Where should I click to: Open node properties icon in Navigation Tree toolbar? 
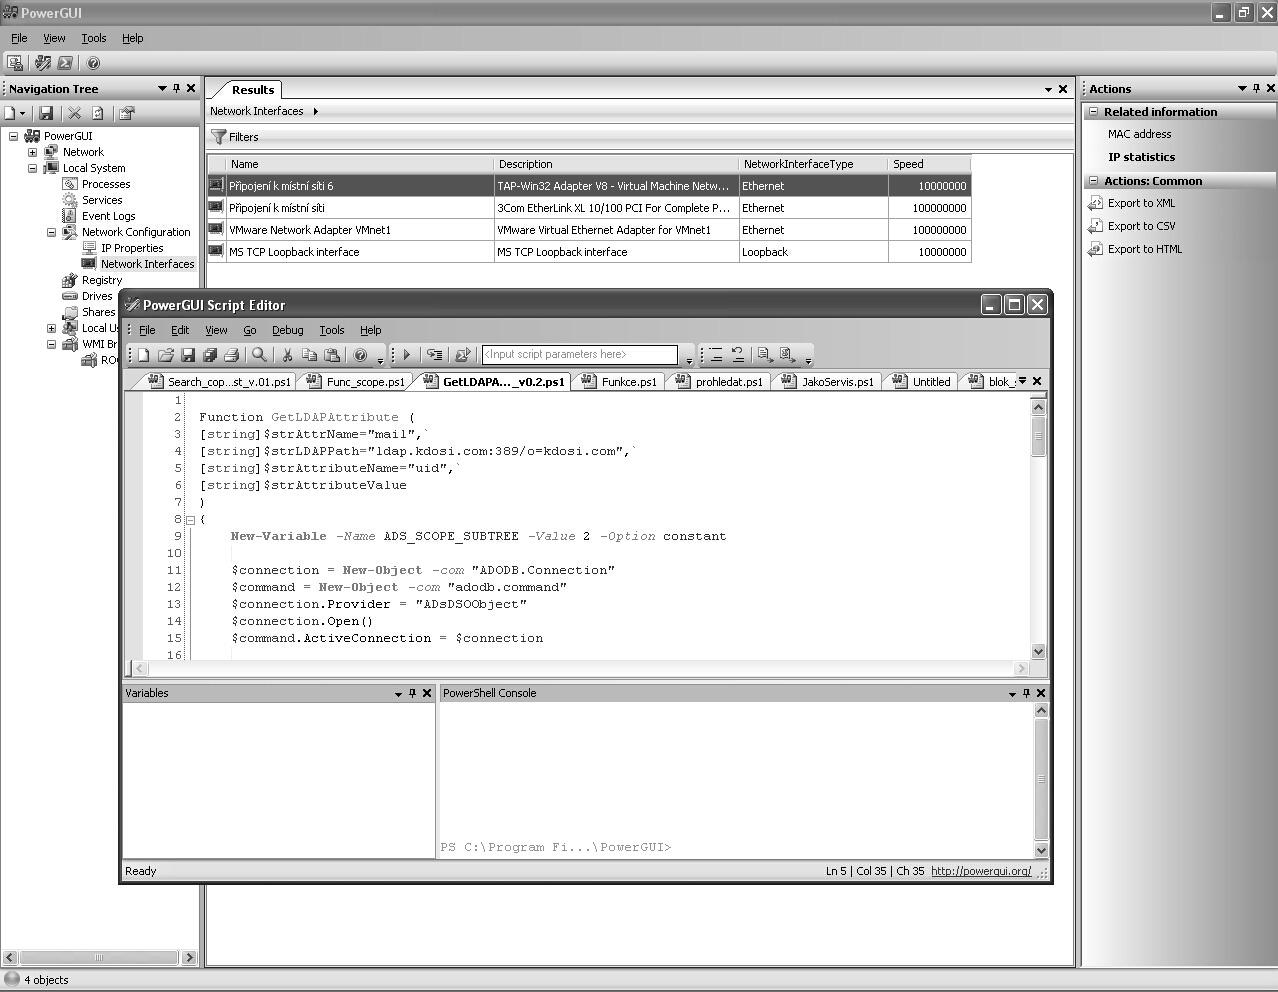click(x=126, y=113)
